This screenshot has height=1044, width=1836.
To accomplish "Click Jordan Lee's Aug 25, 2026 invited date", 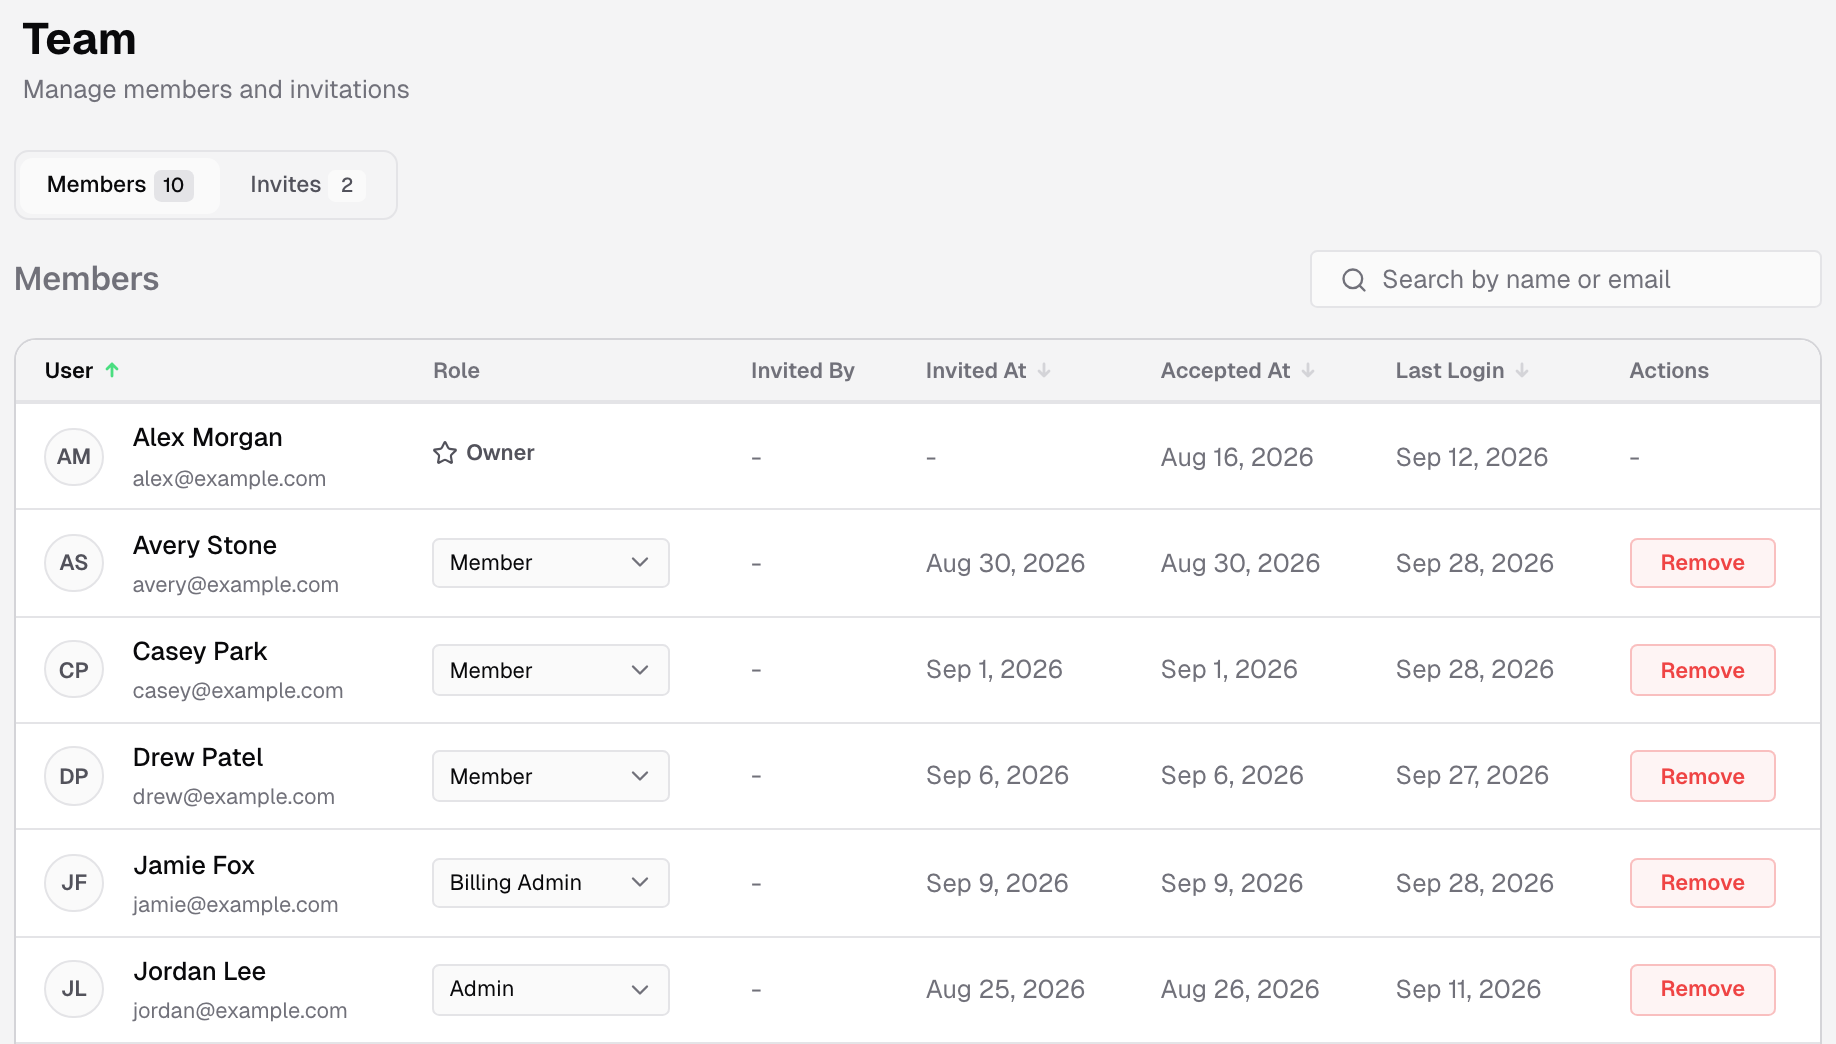I will click(x=1005, y=989).
